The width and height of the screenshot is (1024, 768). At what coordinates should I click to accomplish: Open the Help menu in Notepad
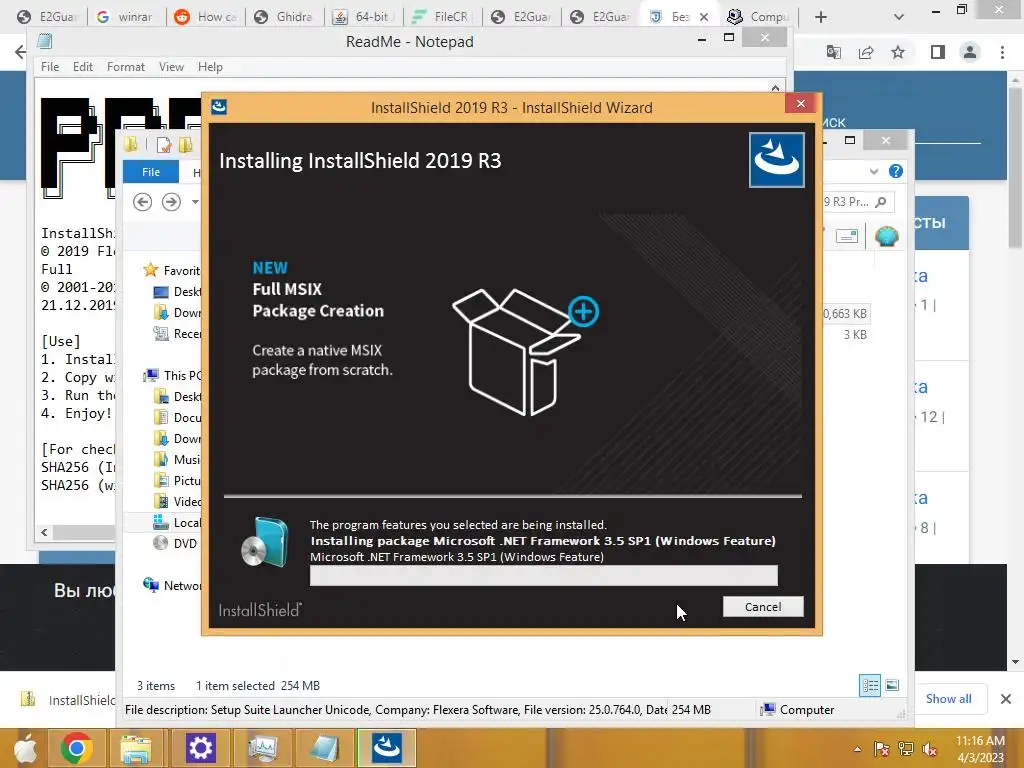(x=210, y=67)
